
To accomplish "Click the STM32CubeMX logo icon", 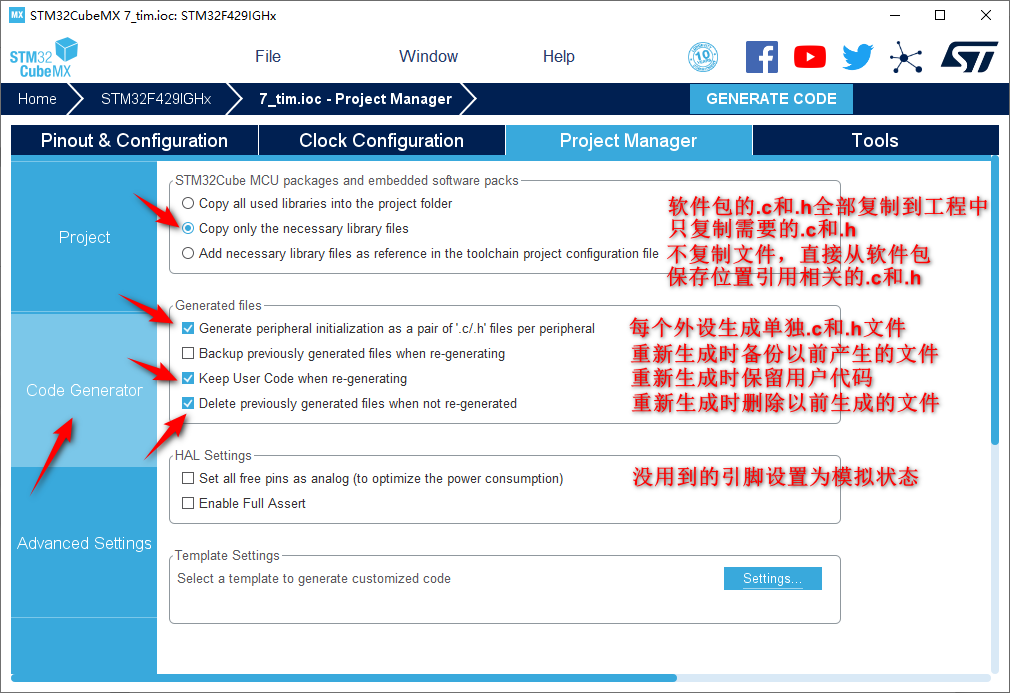I will pyautogui.click(x=44, y=59).
